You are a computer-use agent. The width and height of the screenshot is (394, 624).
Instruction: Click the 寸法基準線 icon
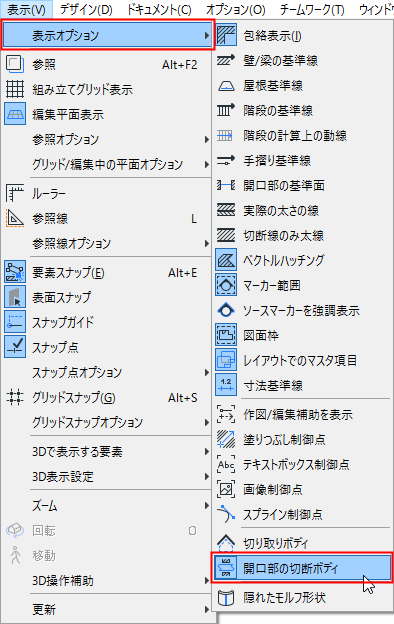tap(226, 385)
